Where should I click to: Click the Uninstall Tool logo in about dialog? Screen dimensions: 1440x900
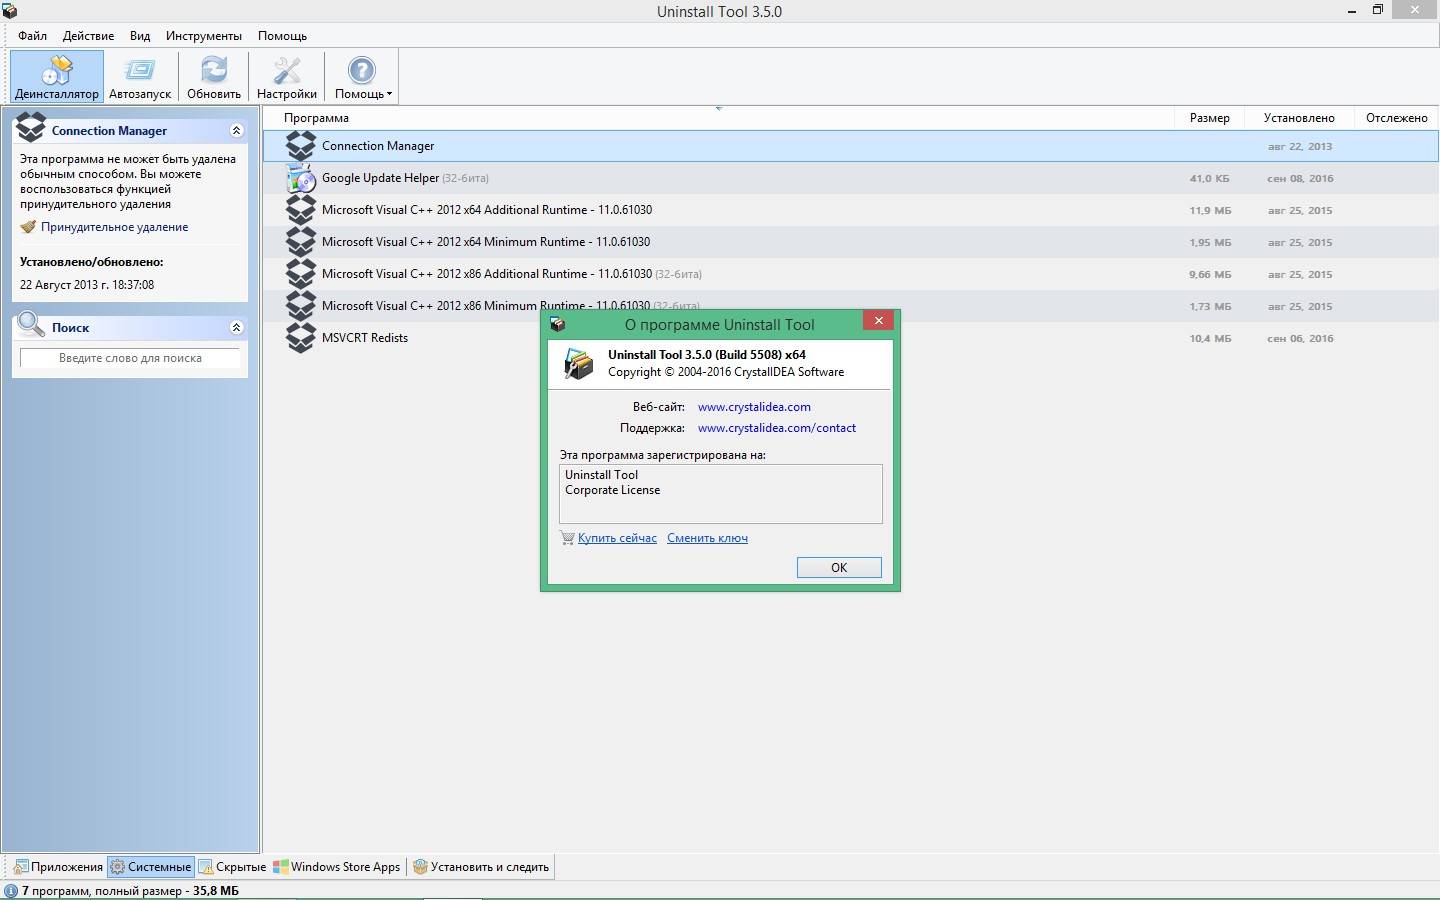click(x=578, y=363)
